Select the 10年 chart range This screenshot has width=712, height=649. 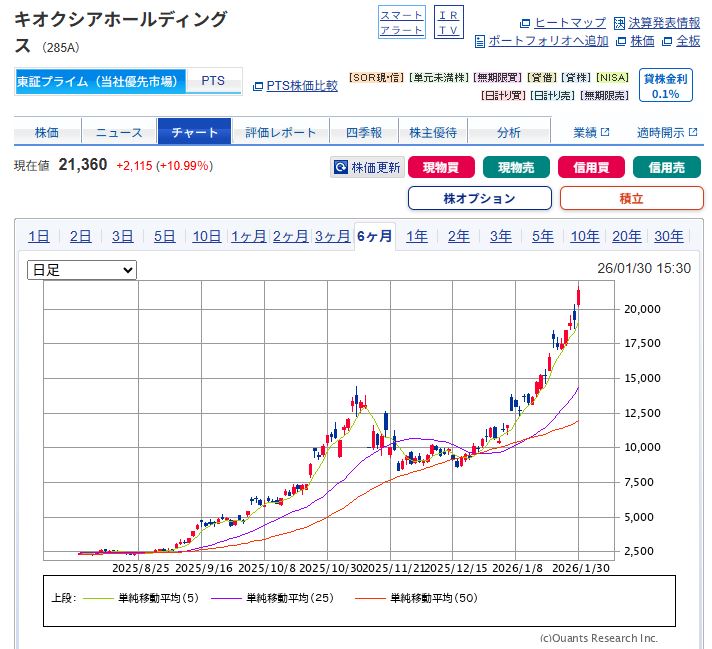(x=584, y=237)
